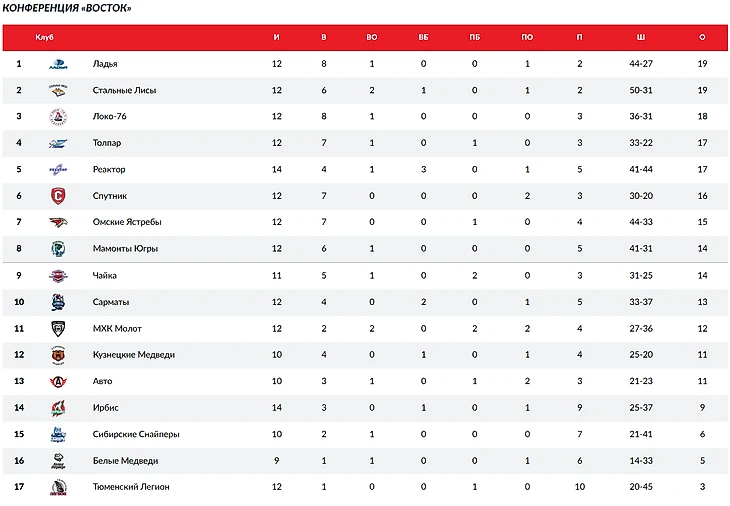The height and width of the screenshot is (506, 730).
Task: Open Сибирские Снайперы team page
Action: (x=135, y=434)
